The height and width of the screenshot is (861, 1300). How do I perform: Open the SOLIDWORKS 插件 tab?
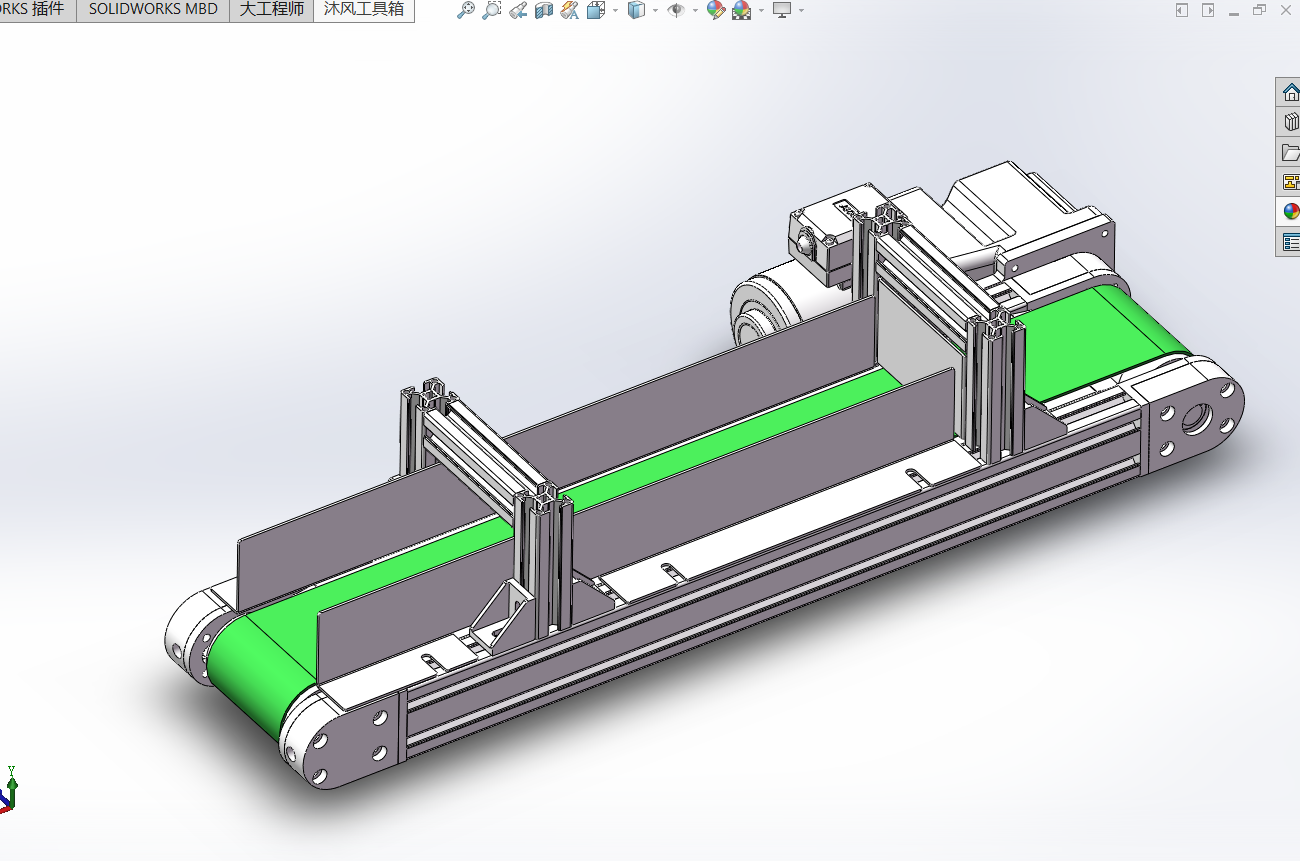pos(38,9)
